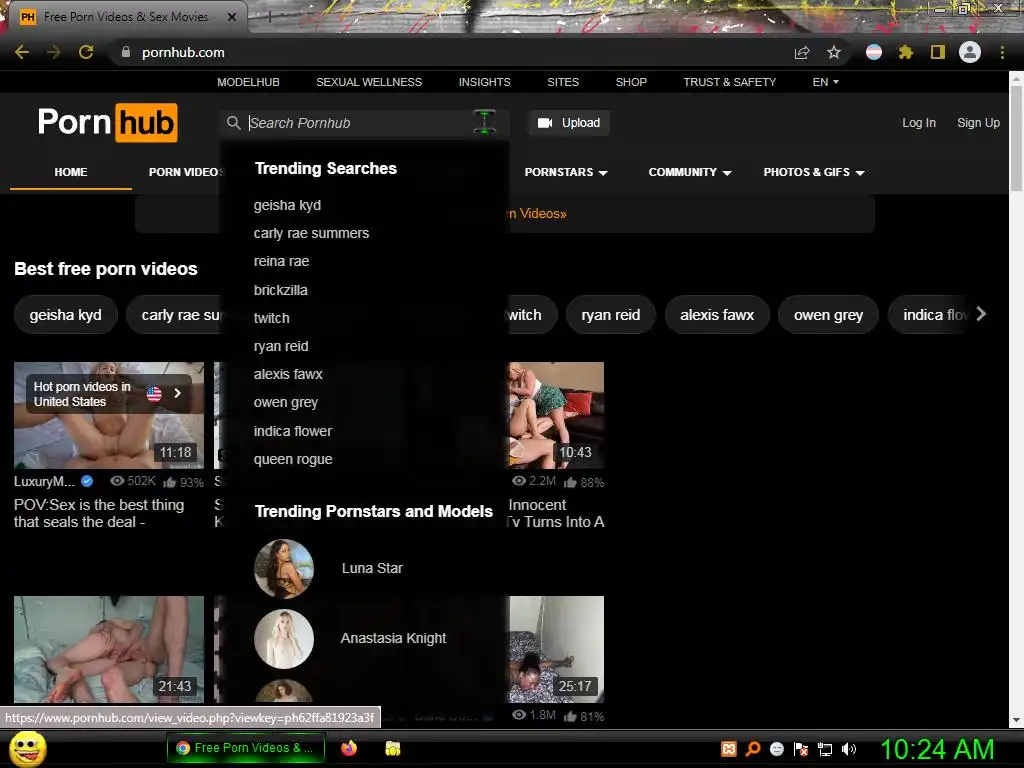Viewport: 1024px width, 768px height.
Task: Click the 'geisha kyd' tag chip
Action: click(x=65, y=315)
